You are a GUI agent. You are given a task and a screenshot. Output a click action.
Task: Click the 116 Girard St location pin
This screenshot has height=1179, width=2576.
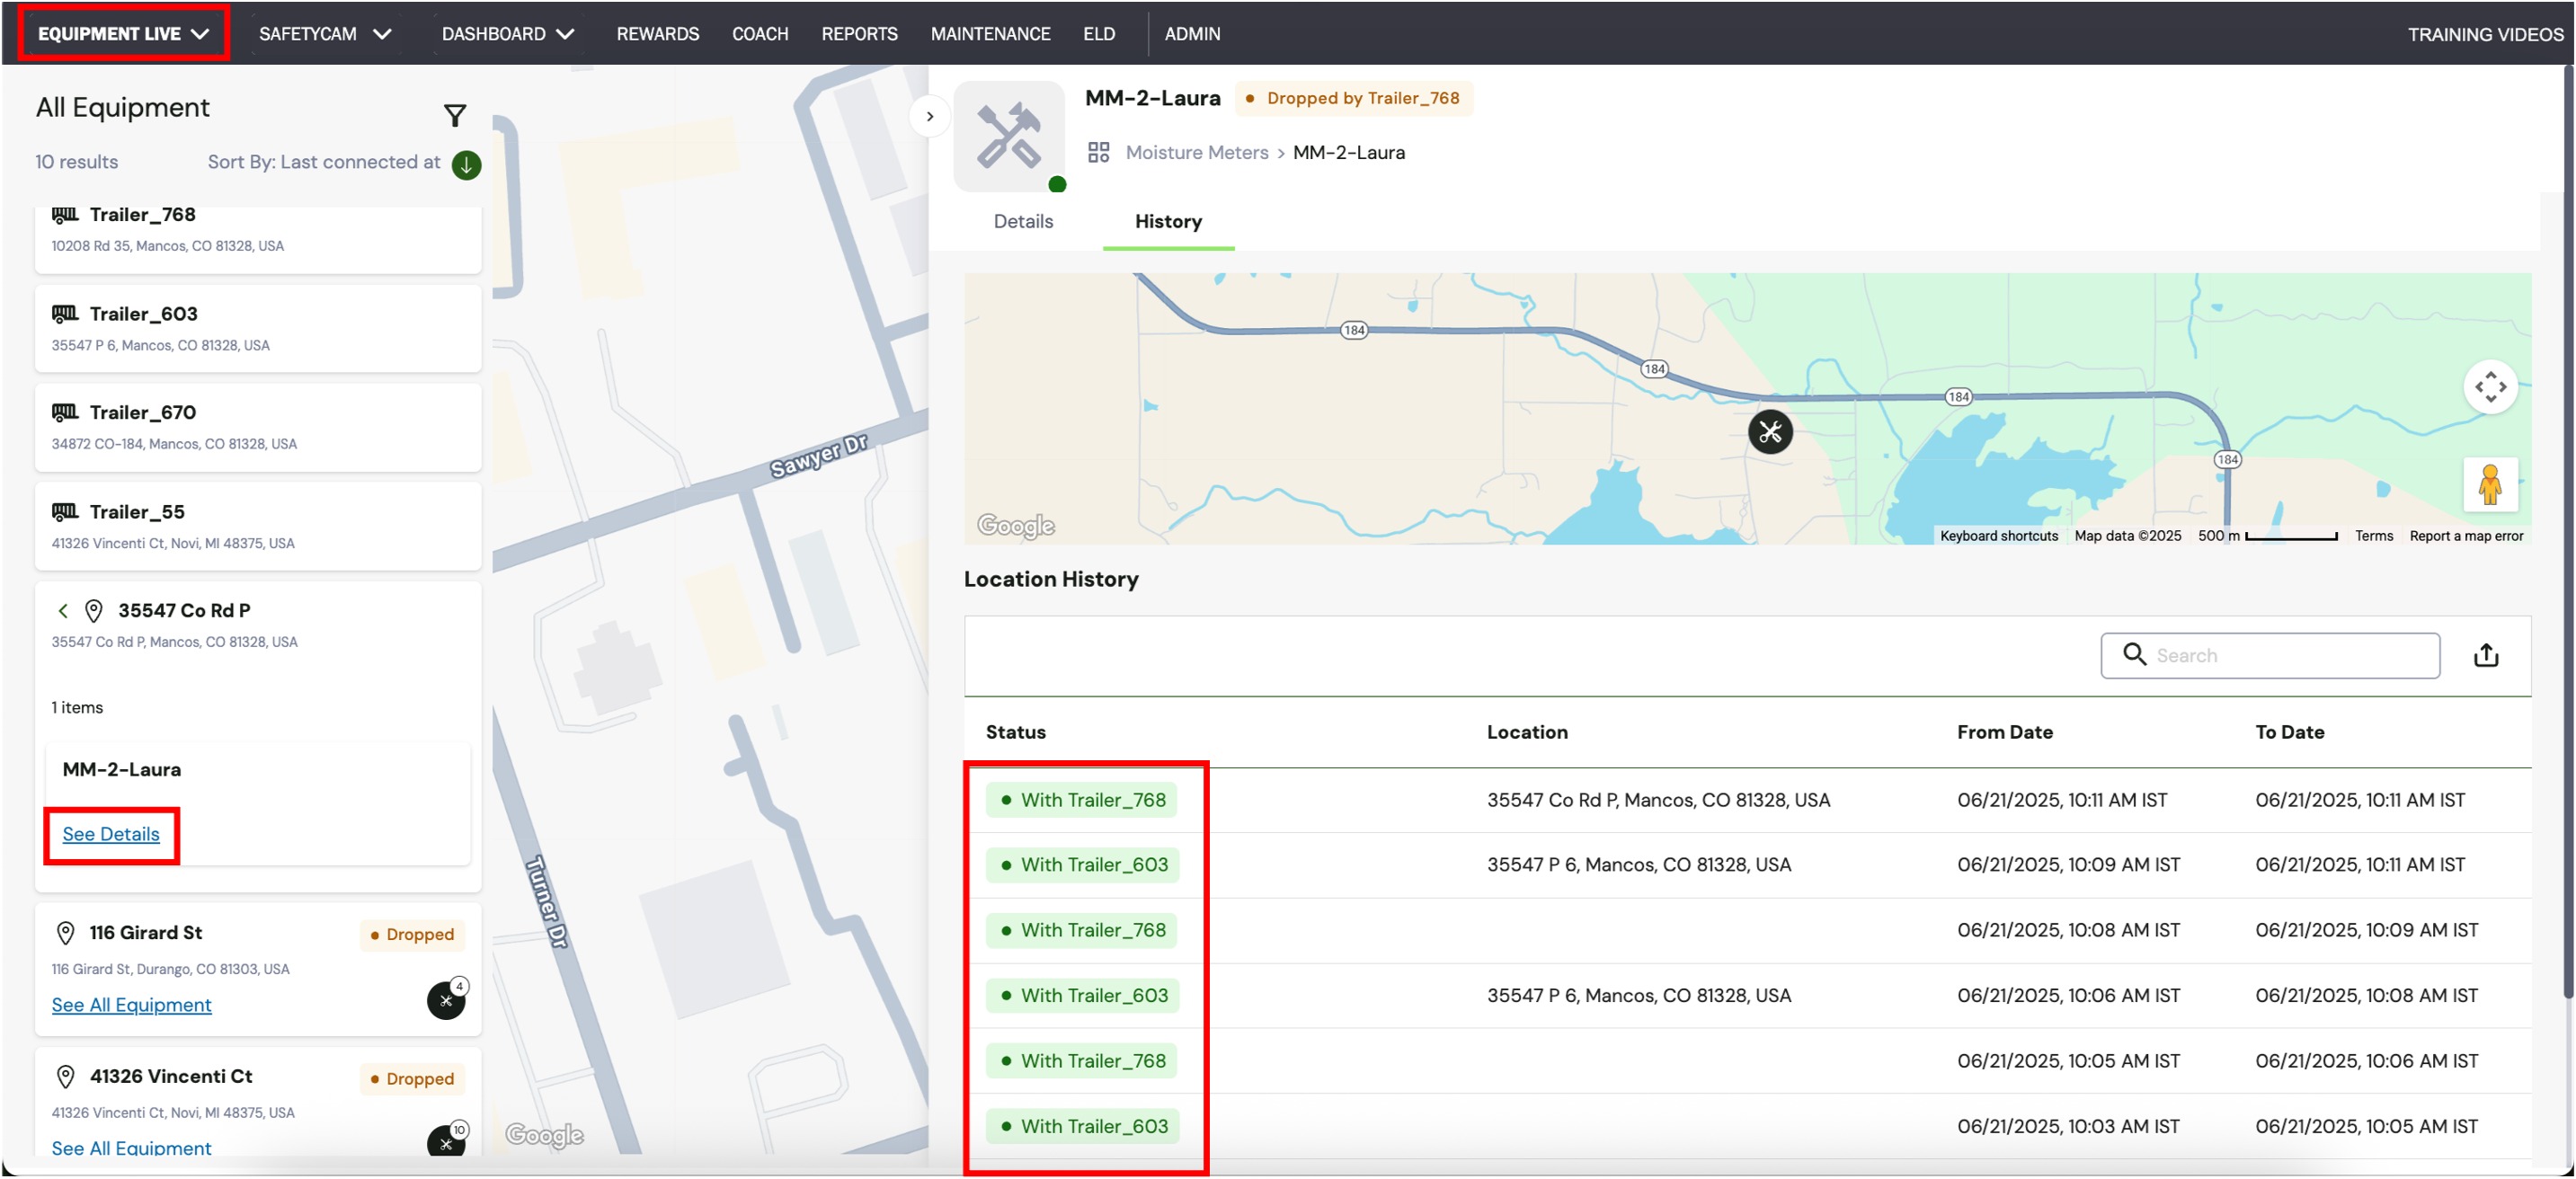pos(66,932)
